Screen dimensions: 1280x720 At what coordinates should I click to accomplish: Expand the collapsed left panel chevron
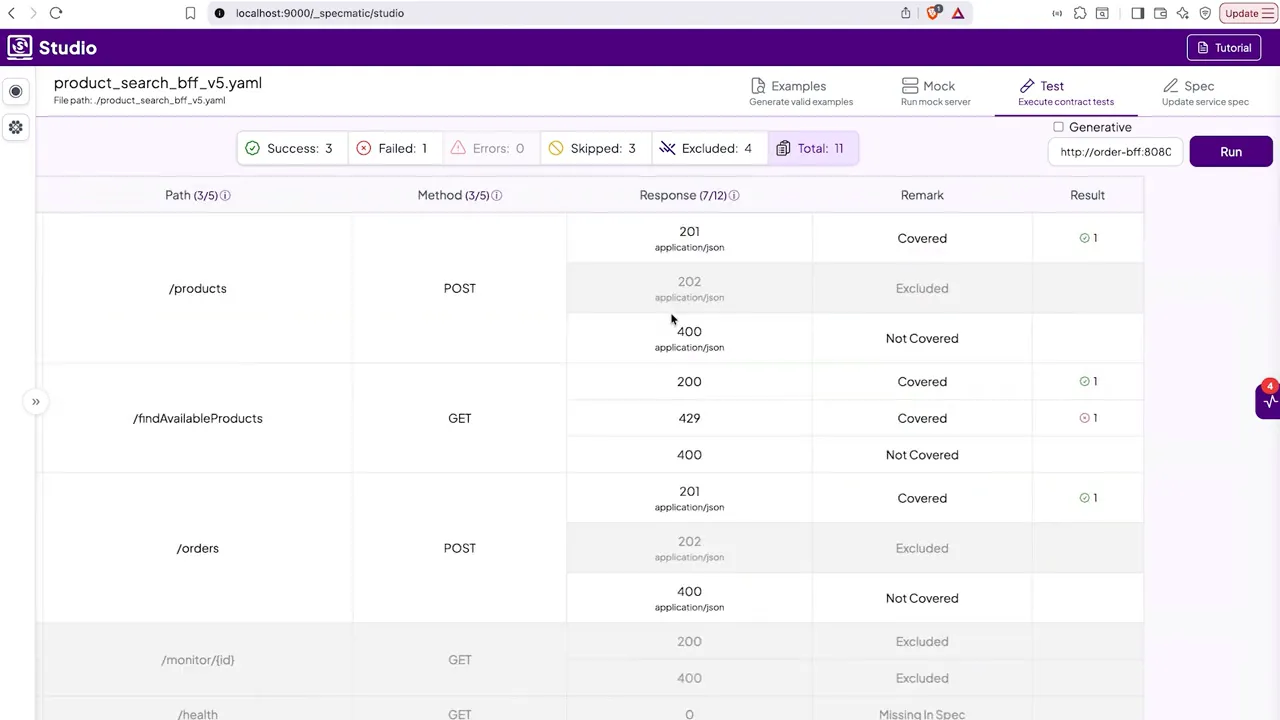35,401
